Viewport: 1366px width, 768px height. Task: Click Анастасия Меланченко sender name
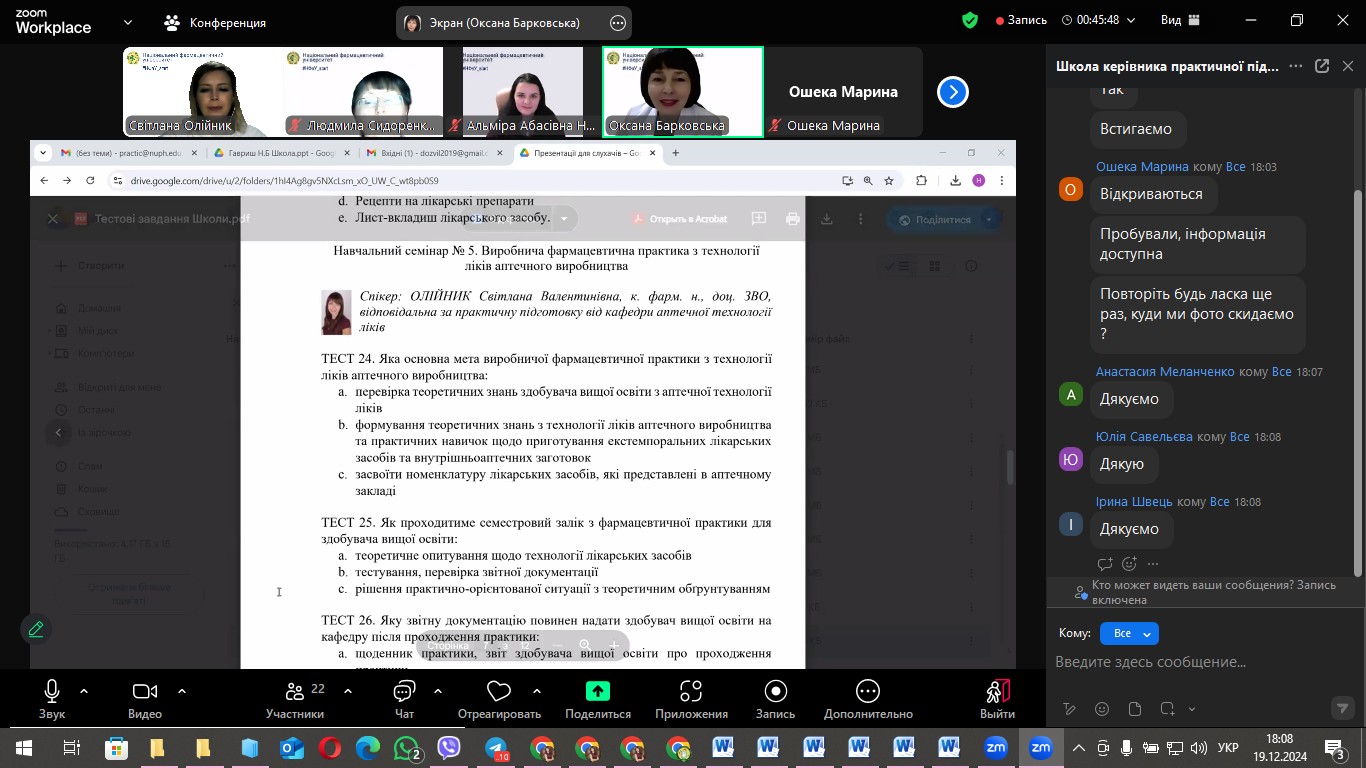pyautogui.click(x=1165, y=372)
